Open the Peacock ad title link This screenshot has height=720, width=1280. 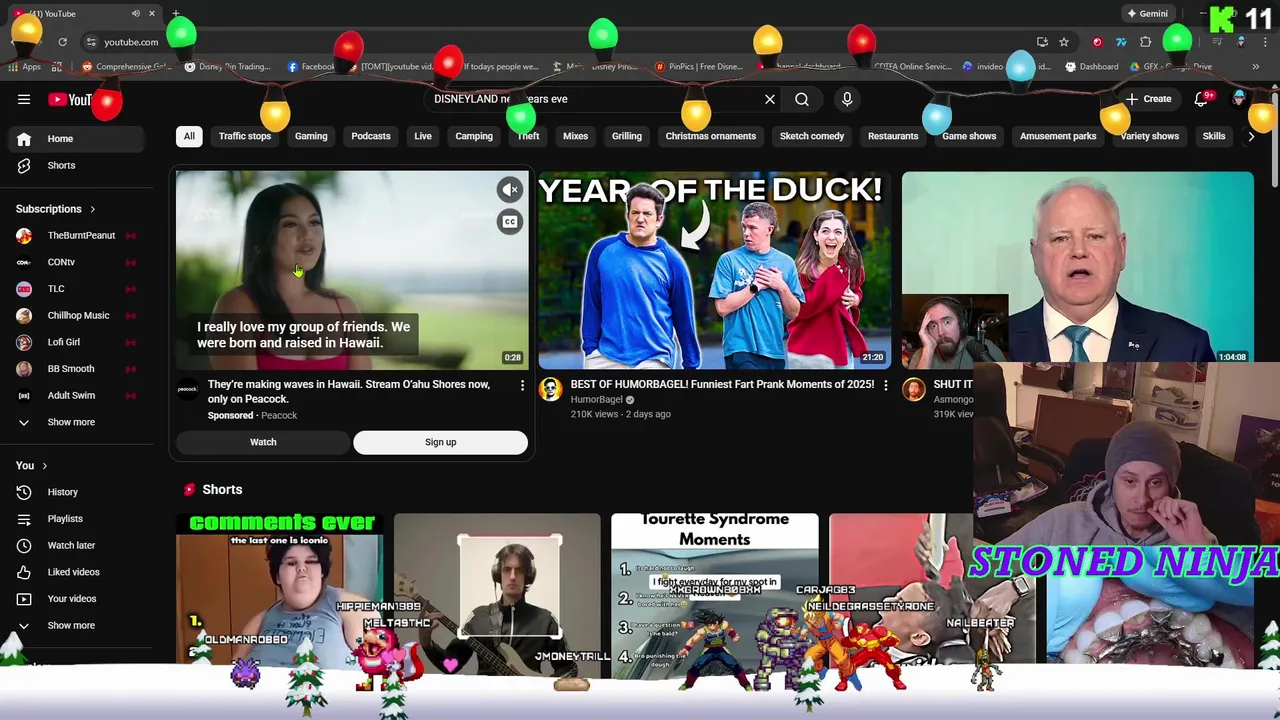(x=349, y=391)
